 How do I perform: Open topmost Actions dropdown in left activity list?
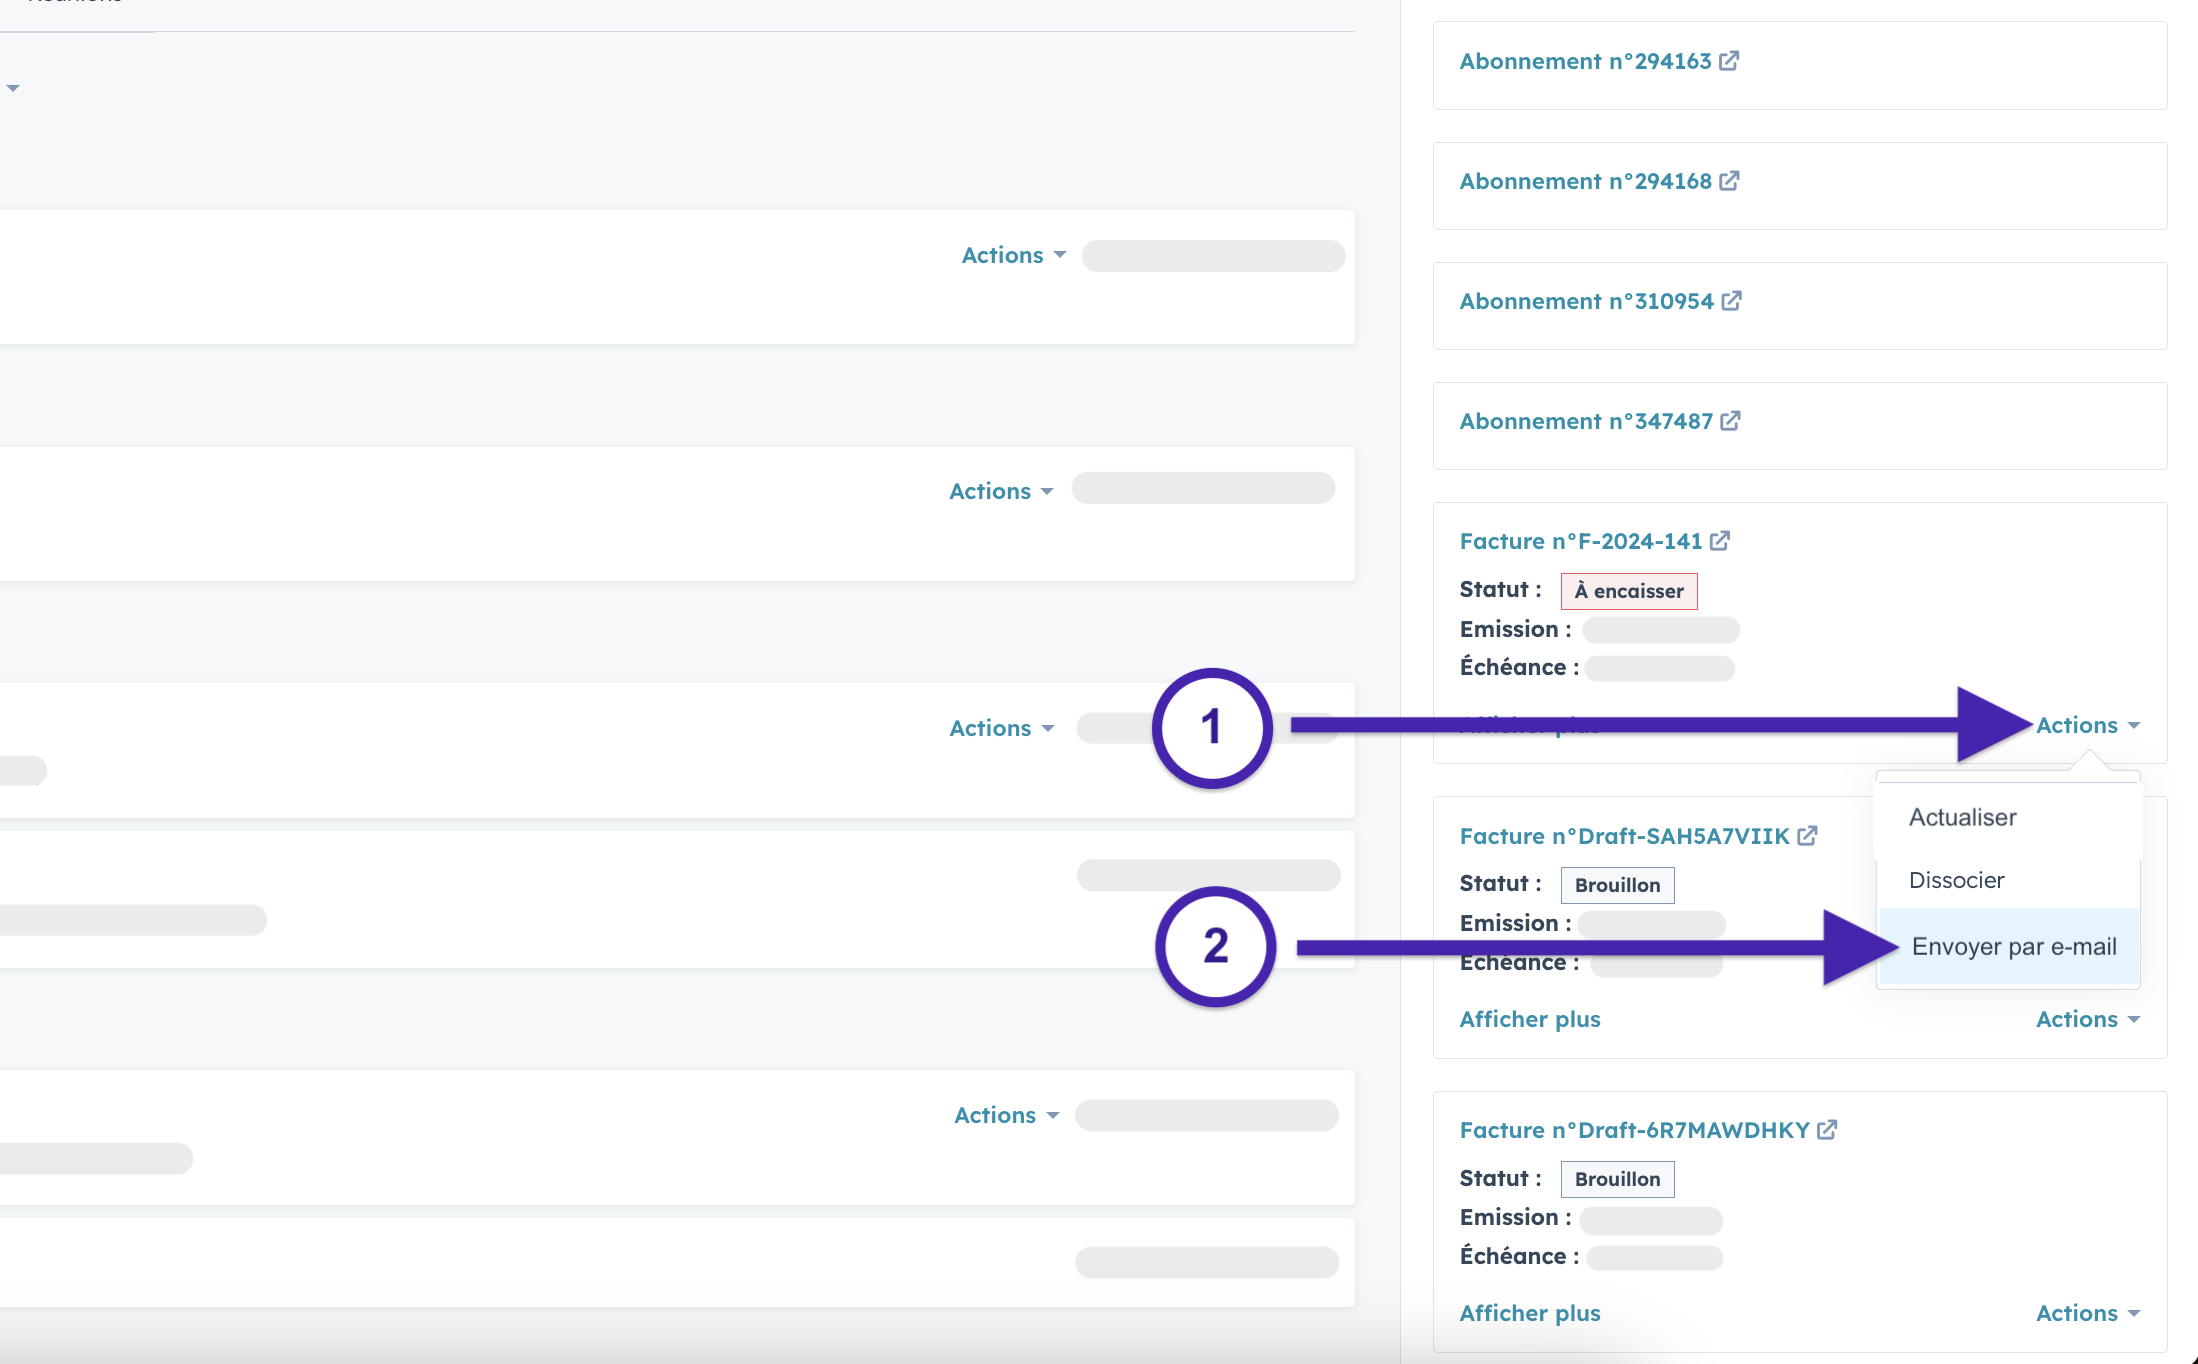pos(1013,256)
